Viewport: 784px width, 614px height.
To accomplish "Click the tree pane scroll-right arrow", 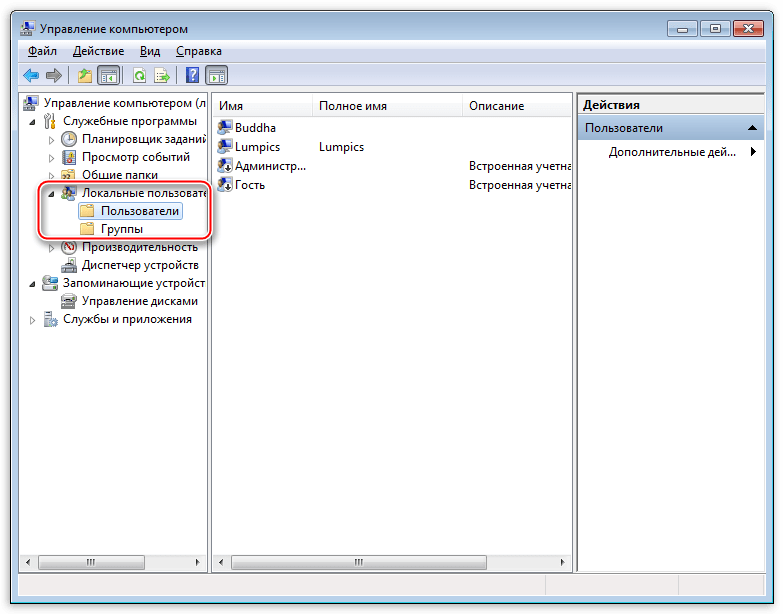I will [198, 562].
